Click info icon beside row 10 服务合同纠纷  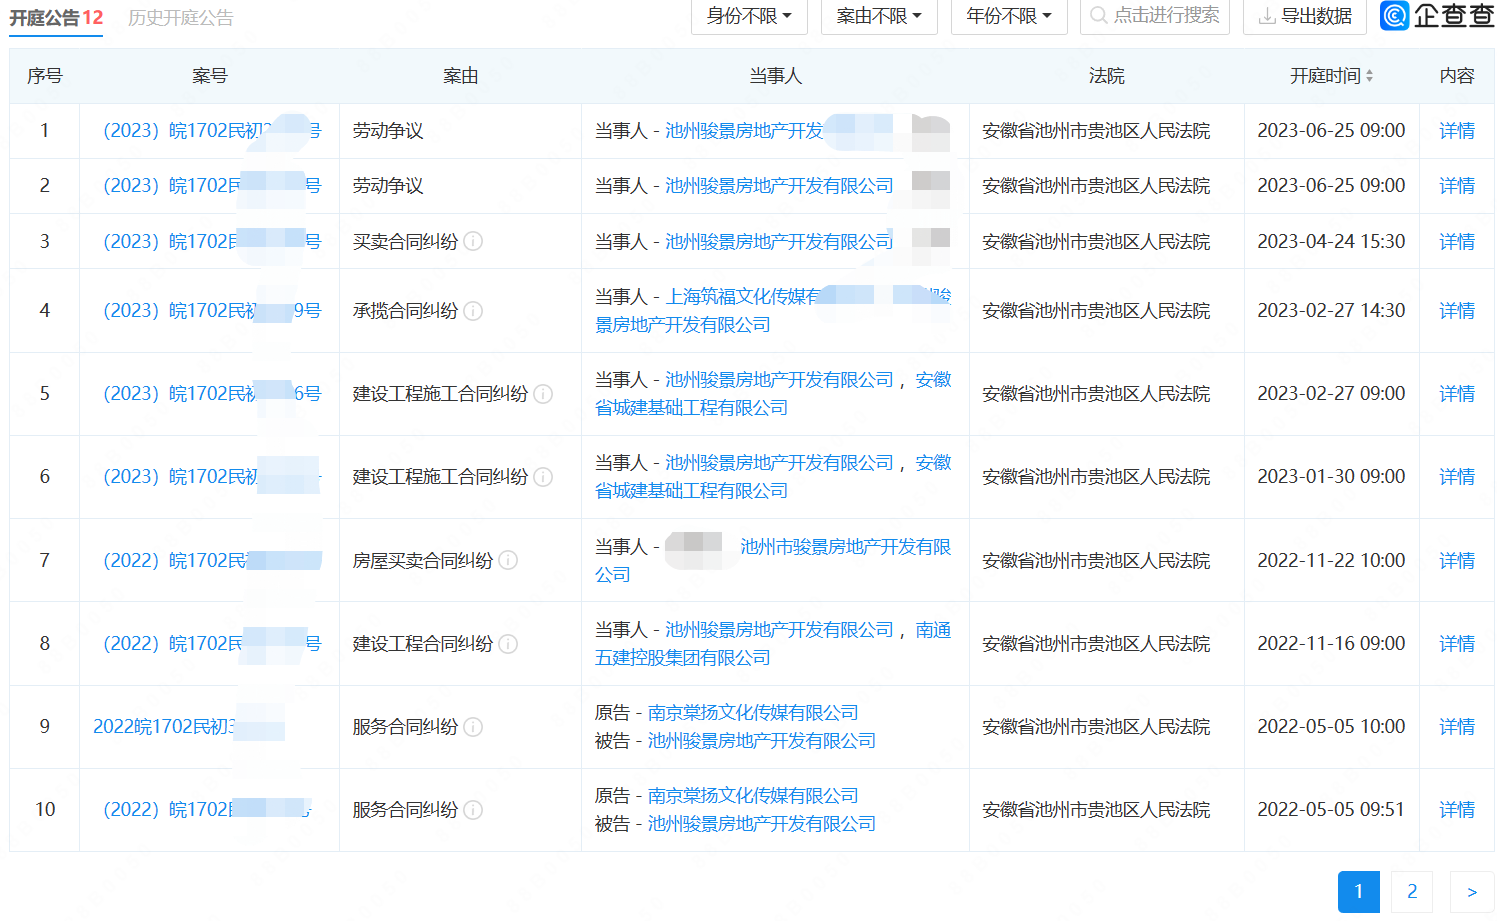(474, 810)
